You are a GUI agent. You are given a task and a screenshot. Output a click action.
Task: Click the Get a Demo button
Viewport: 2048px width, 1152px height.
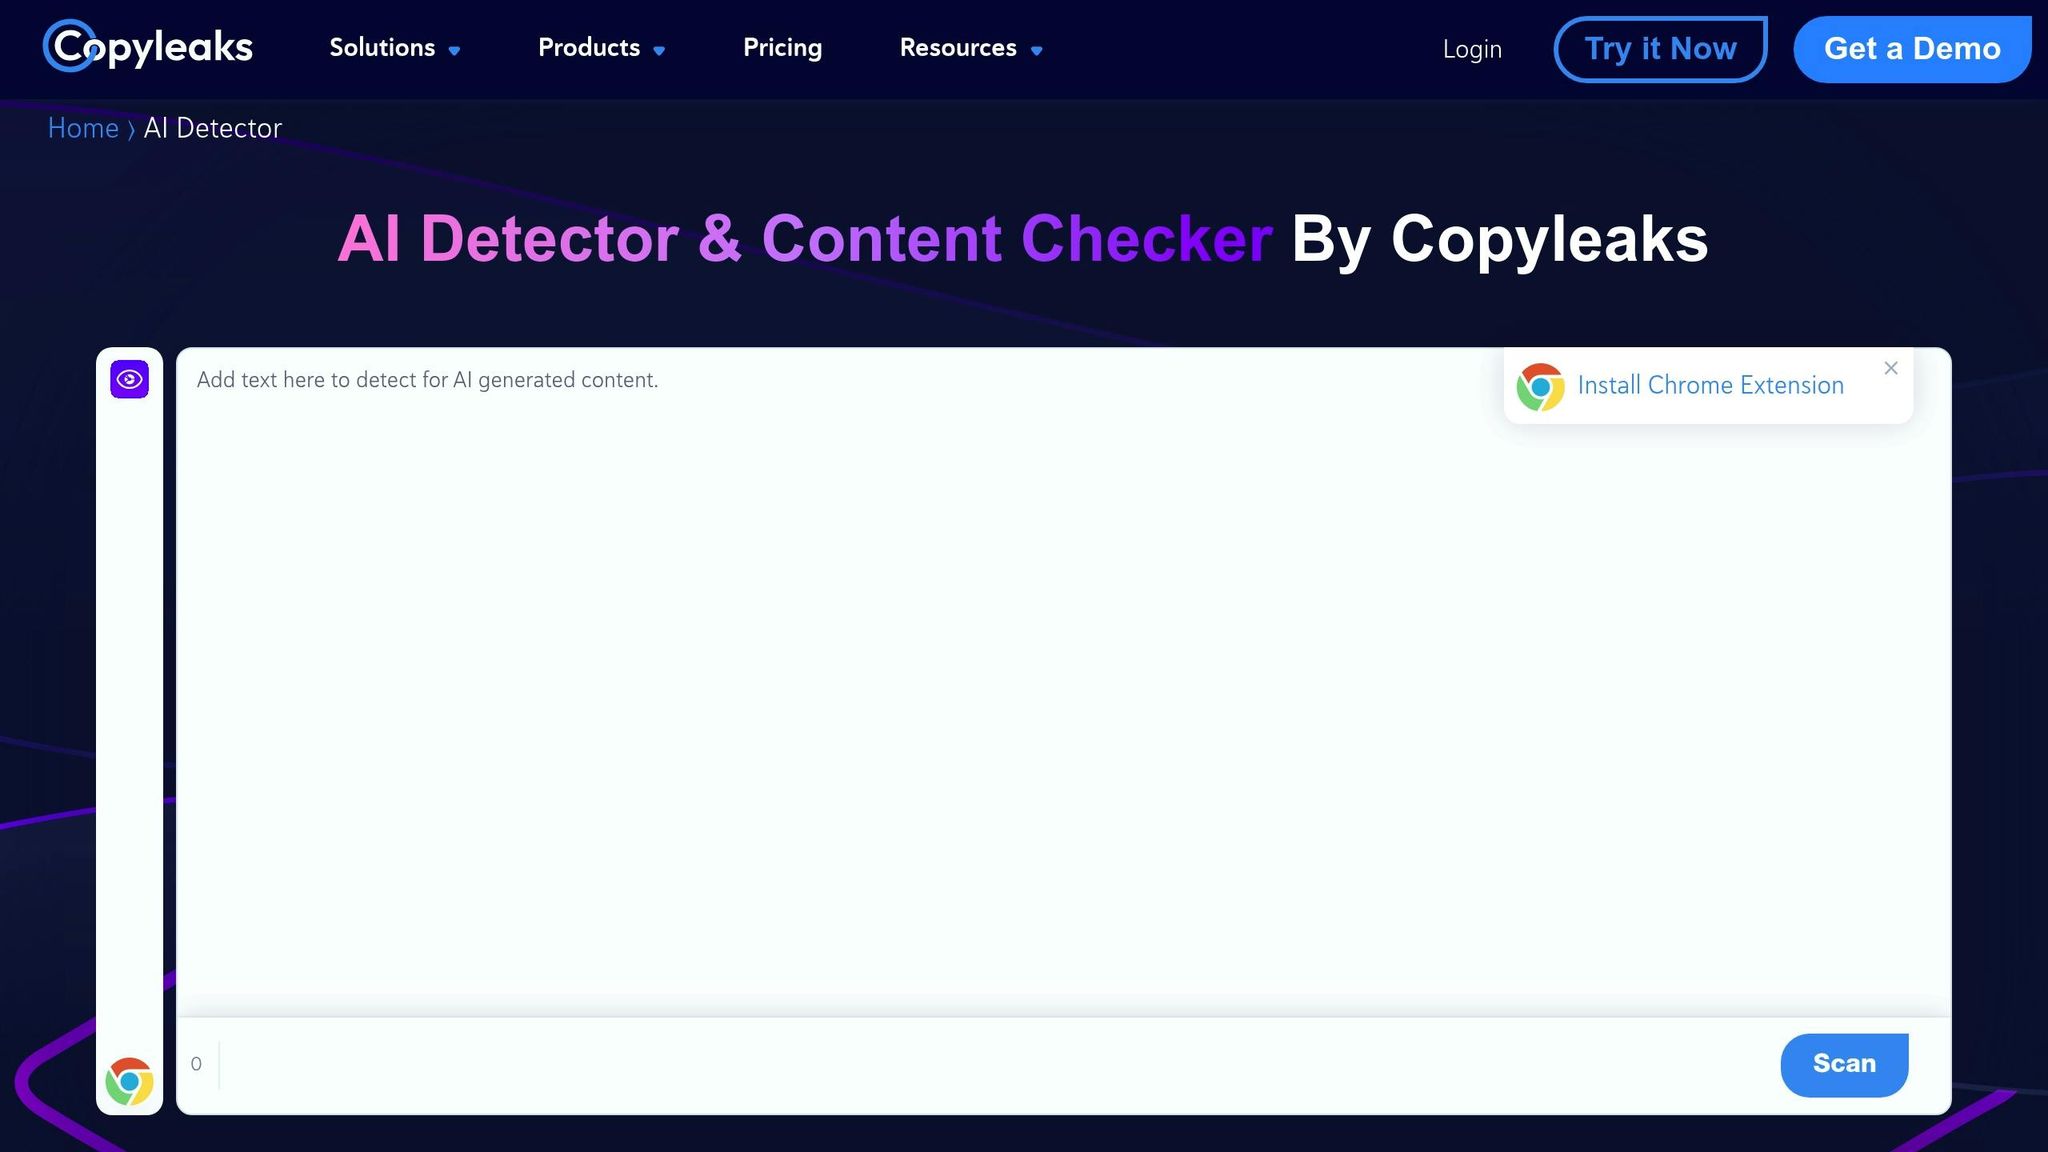pyautogui.click(x=1912, y=49)
